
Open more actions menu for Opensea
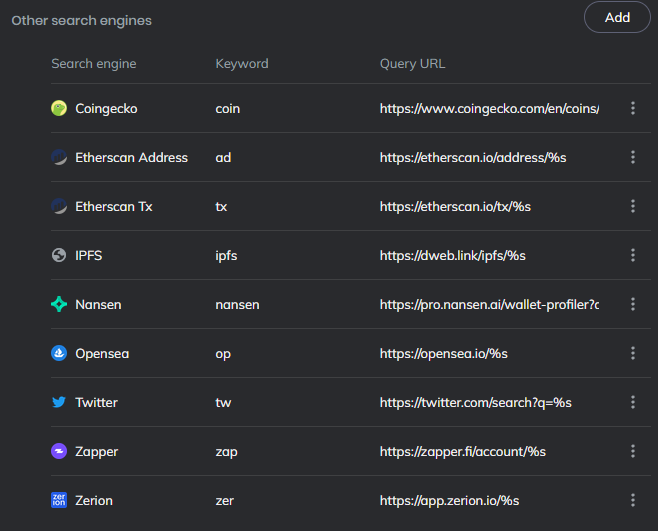tap(633, 353)
